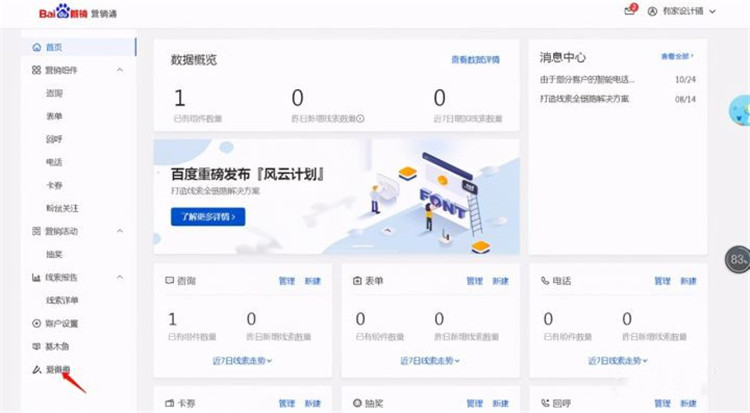Click the 爱番番 icon in the sidebar
Viewport: 750px width, 413px height.
37,370
